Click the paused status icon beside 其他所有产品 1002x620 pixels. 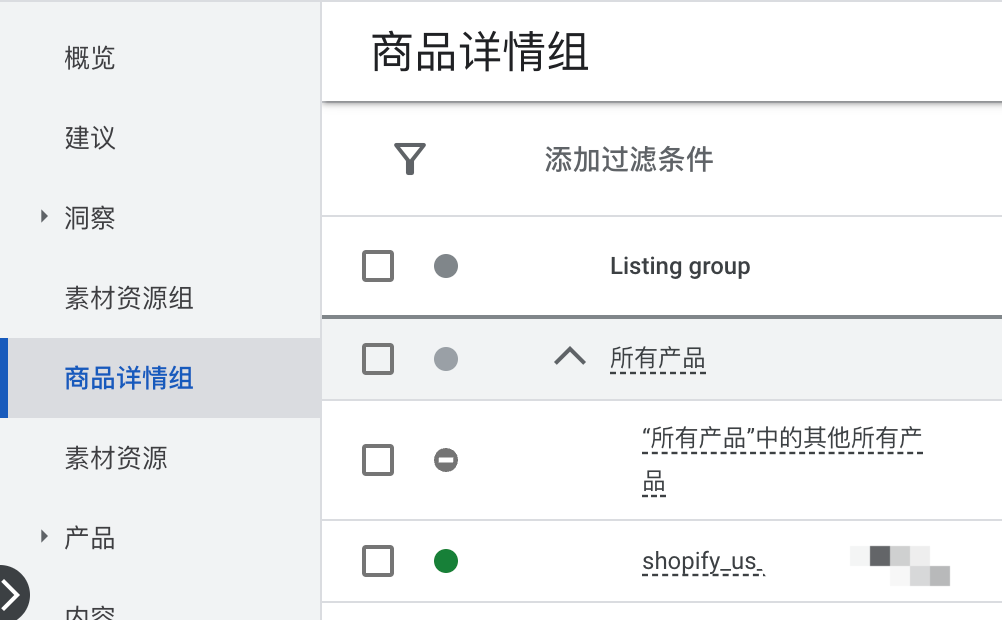tap(446, 460)
